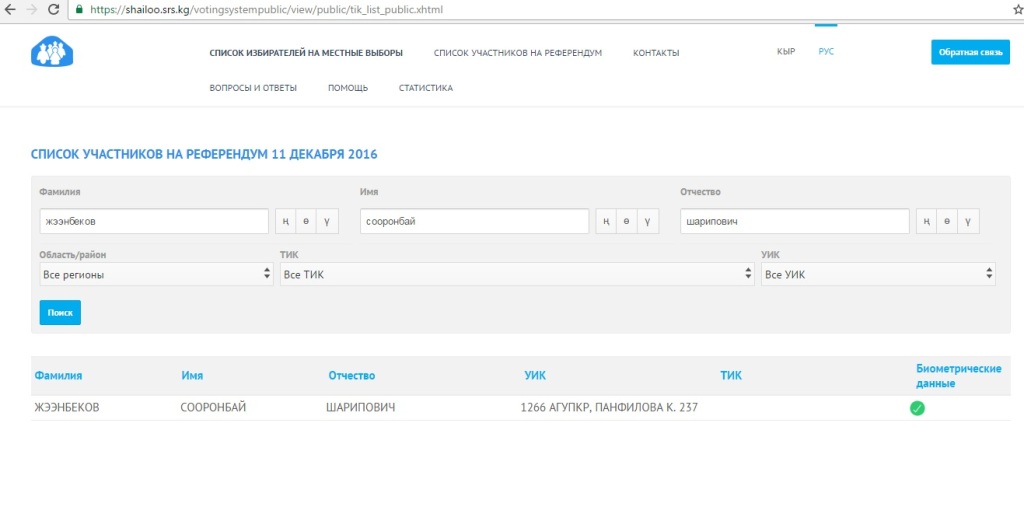Click the Обратная связь button
The image size is (1024, 514).
tap(970, 52)
